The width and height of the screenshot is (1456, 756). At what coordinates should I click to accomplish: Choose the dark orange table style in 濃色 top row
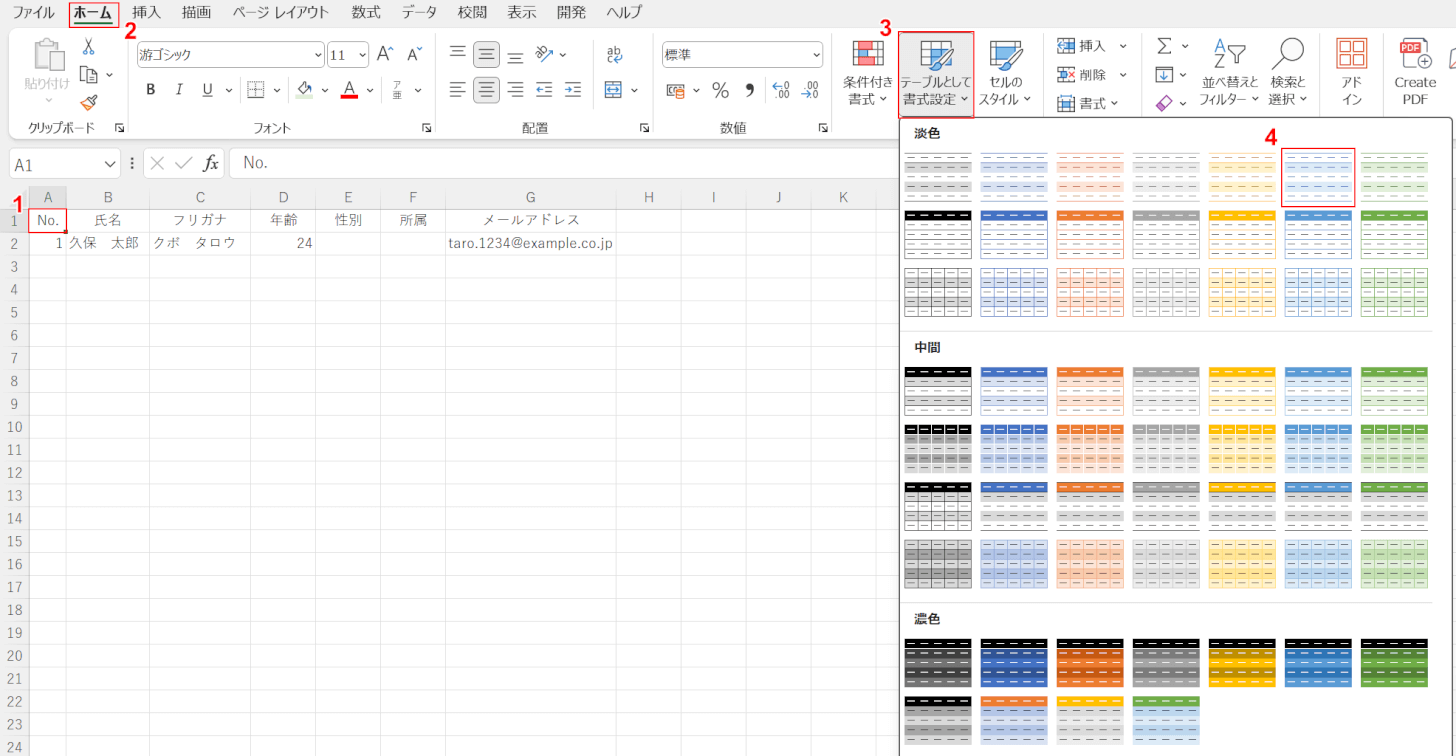pos(1090,663)
